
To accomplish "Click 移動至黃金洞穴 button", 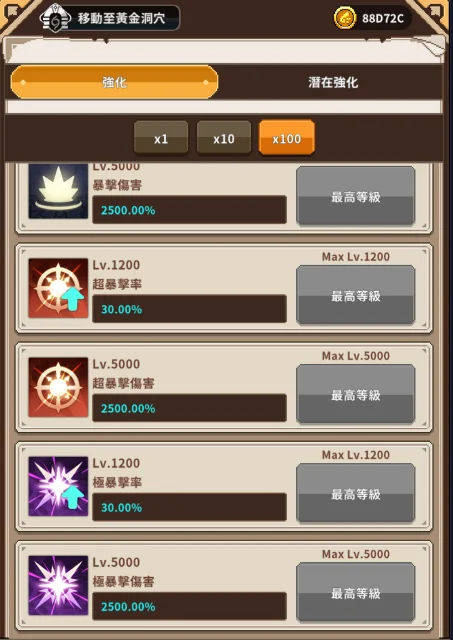I will pos(109,18).
